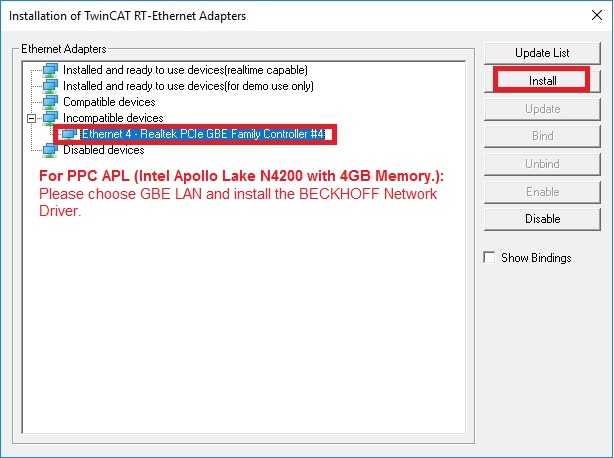Collapse the Incompatible devices tree node
The height and width of the screenshot is (458, 614).
tap(32, 118)
